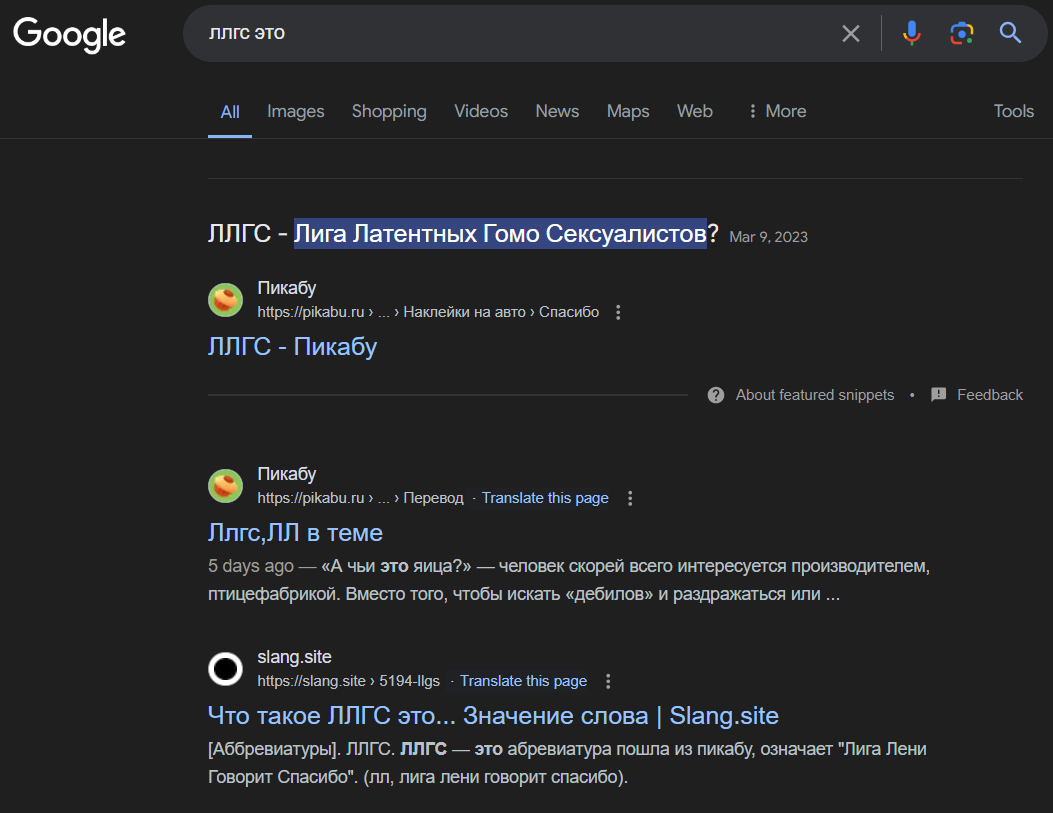Switch to the Maps tab
1053x813 pixels.
(x=628, y=111)
